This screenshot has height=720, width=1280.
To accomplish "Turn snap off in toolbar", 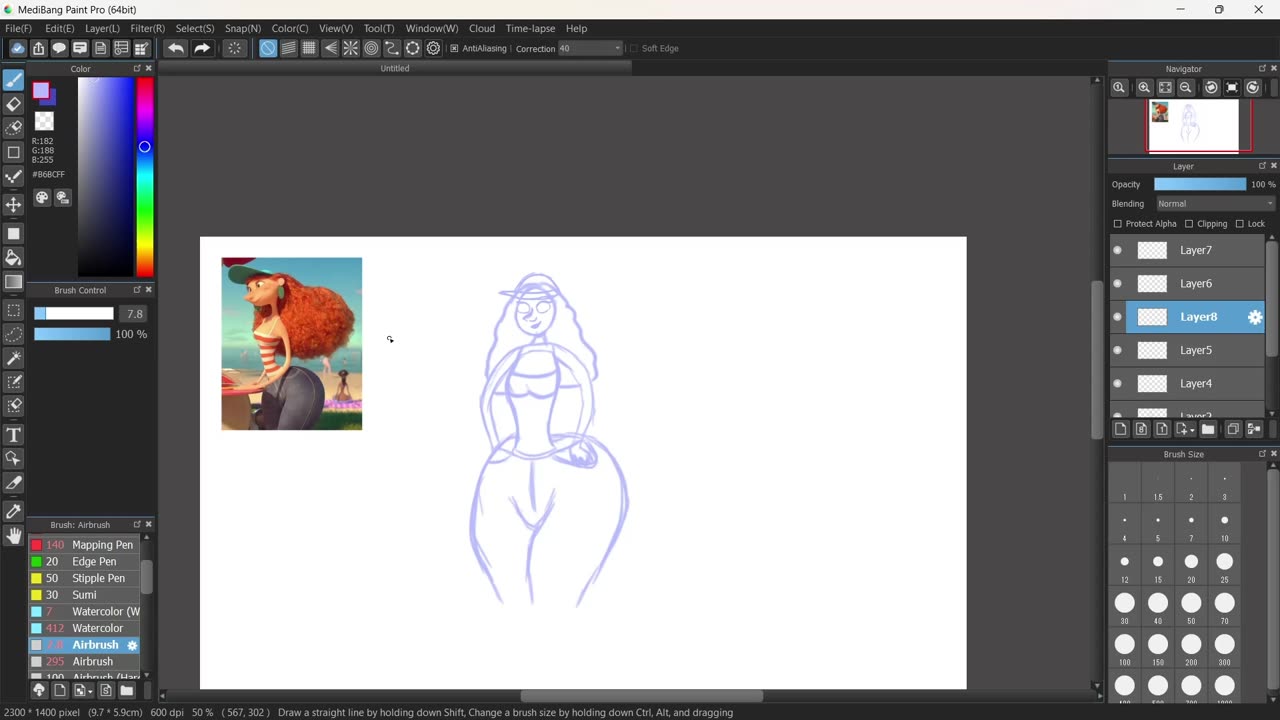I will (x=268, y=48).
